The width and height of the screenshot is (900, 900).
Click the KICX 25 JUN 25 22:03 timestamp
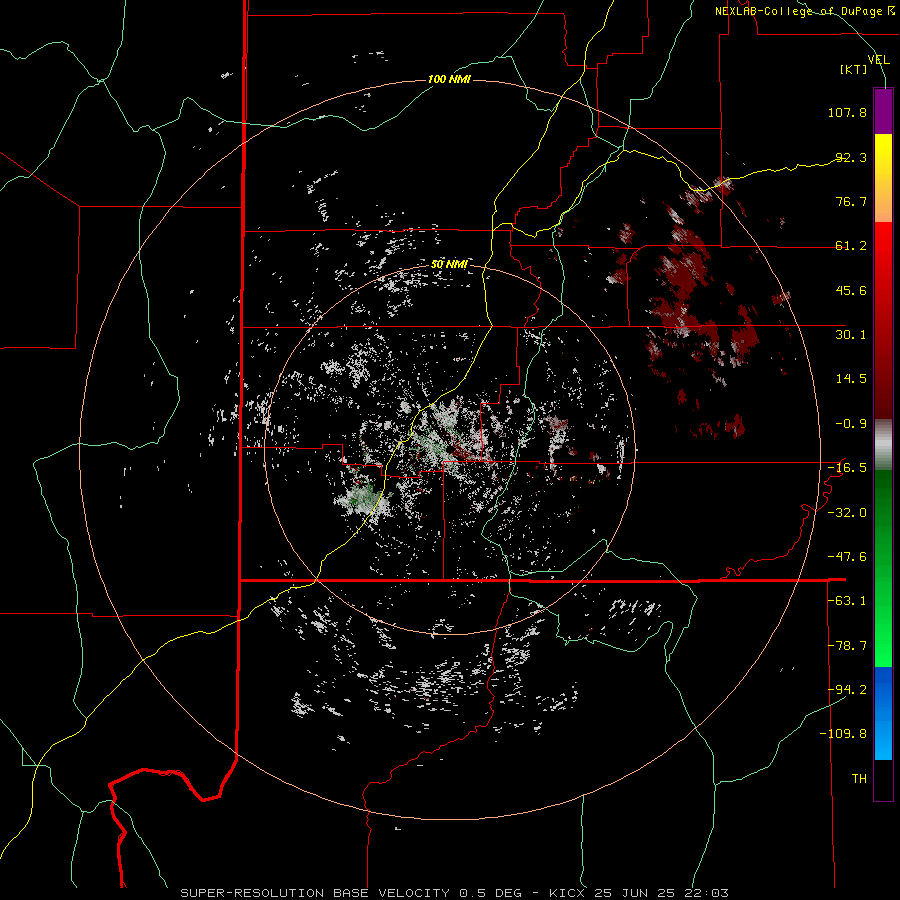639,893
